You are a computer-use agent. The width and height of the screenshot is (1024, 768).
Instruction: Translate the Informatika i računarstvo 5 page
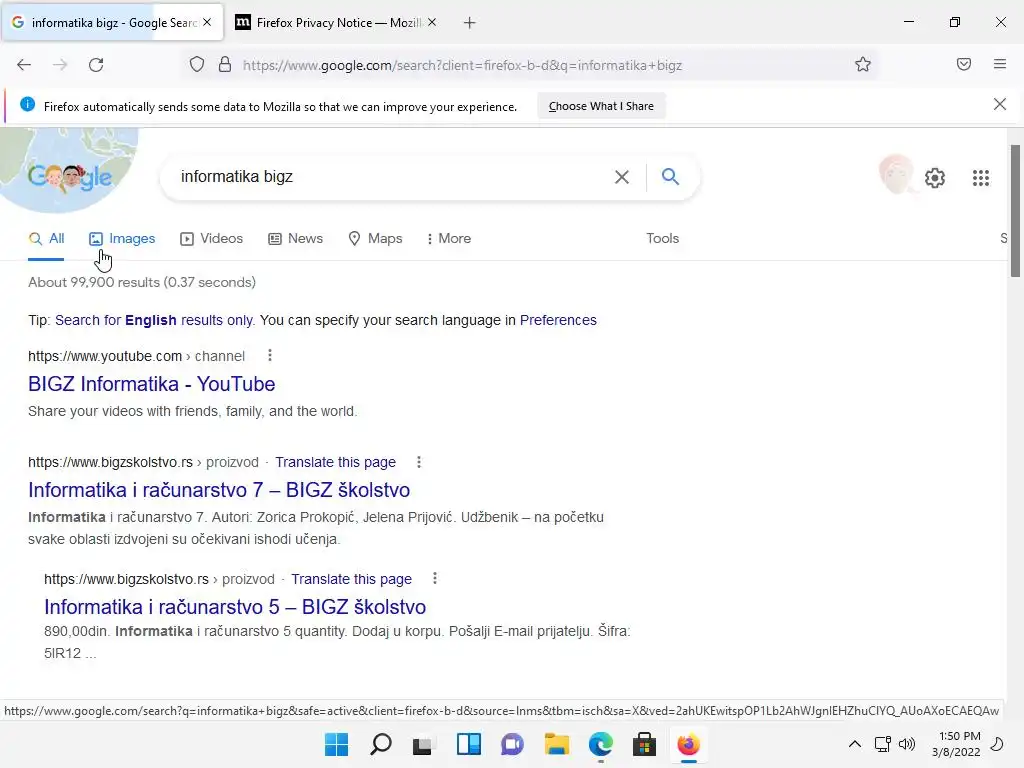pyautogui.click(x=351, y=579)
